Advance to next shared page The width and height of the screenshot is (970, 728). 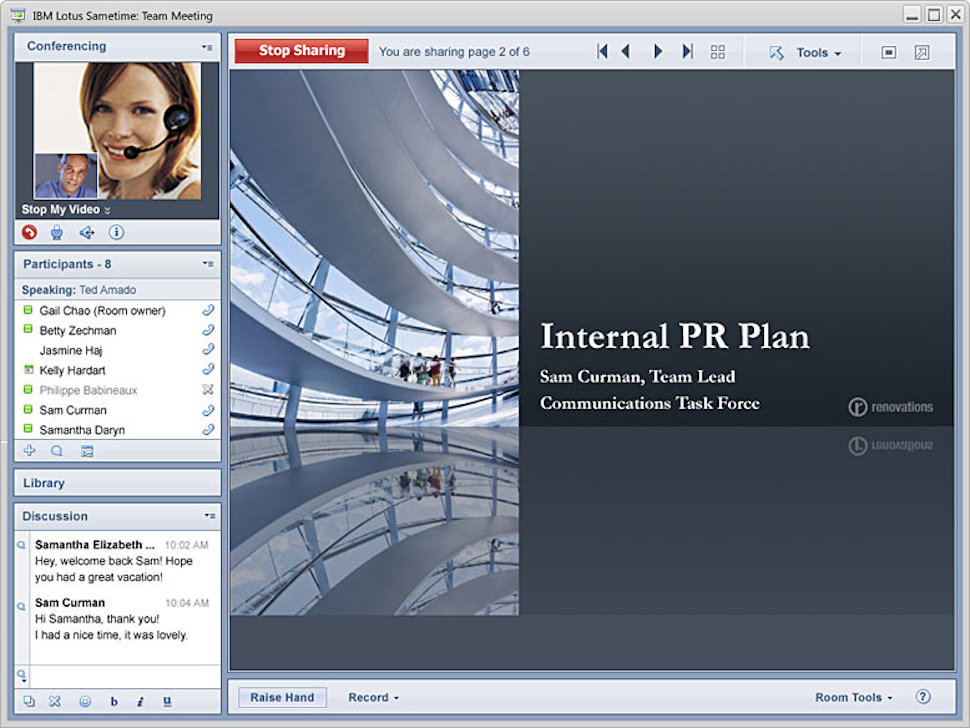658,51
